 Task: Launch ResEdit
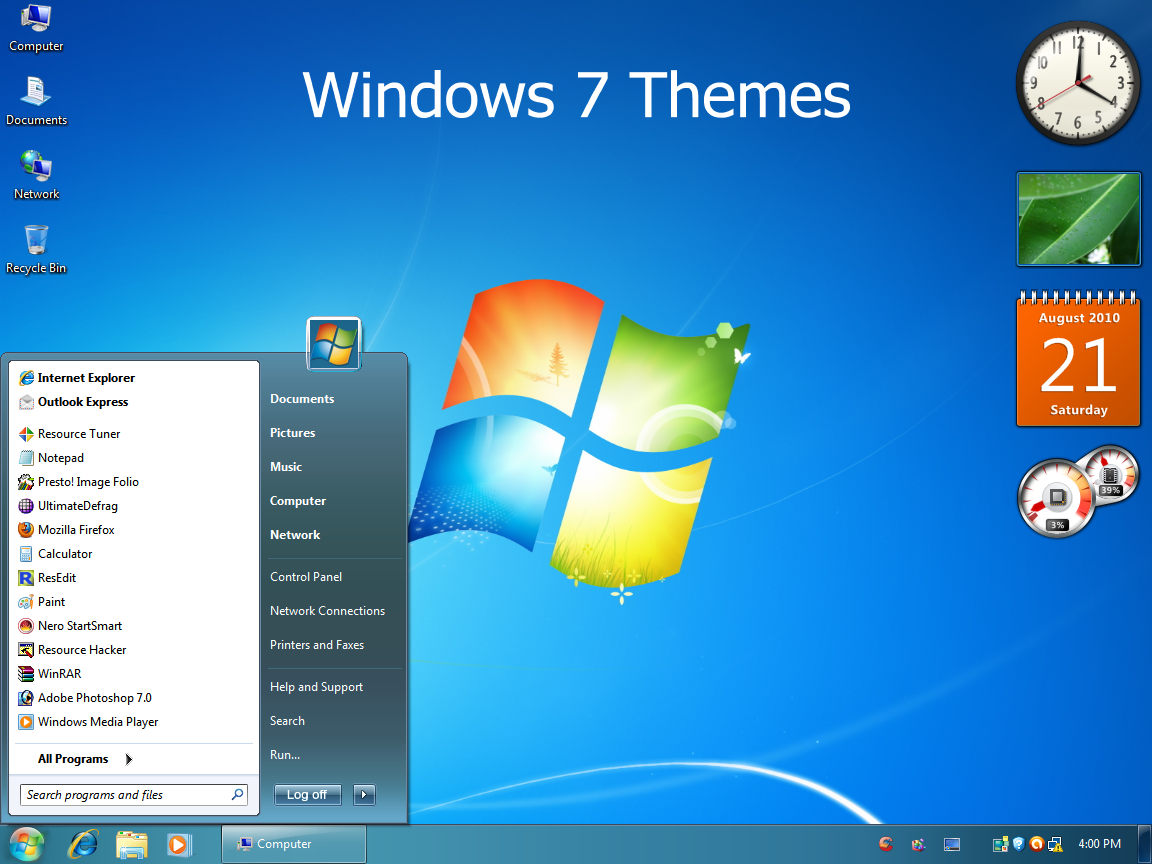pyautogui.click(x=48, y=577)
